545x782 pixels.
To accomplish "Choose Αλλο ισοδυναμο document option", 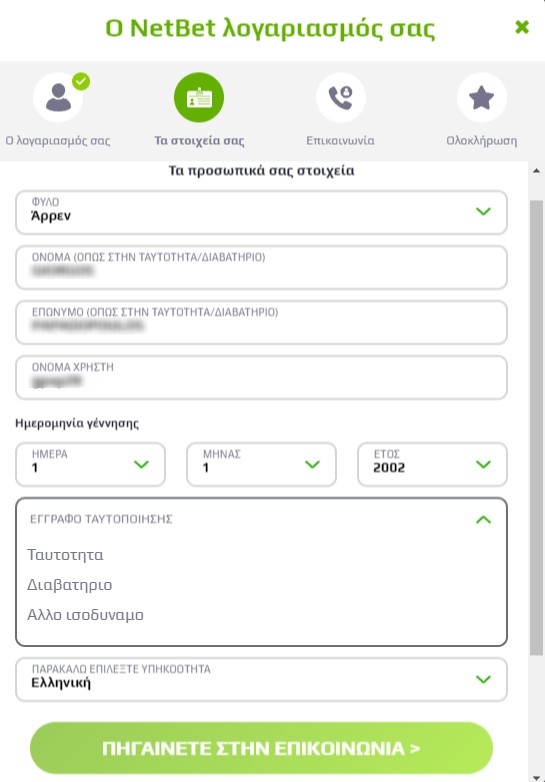I will pos(85,615).
